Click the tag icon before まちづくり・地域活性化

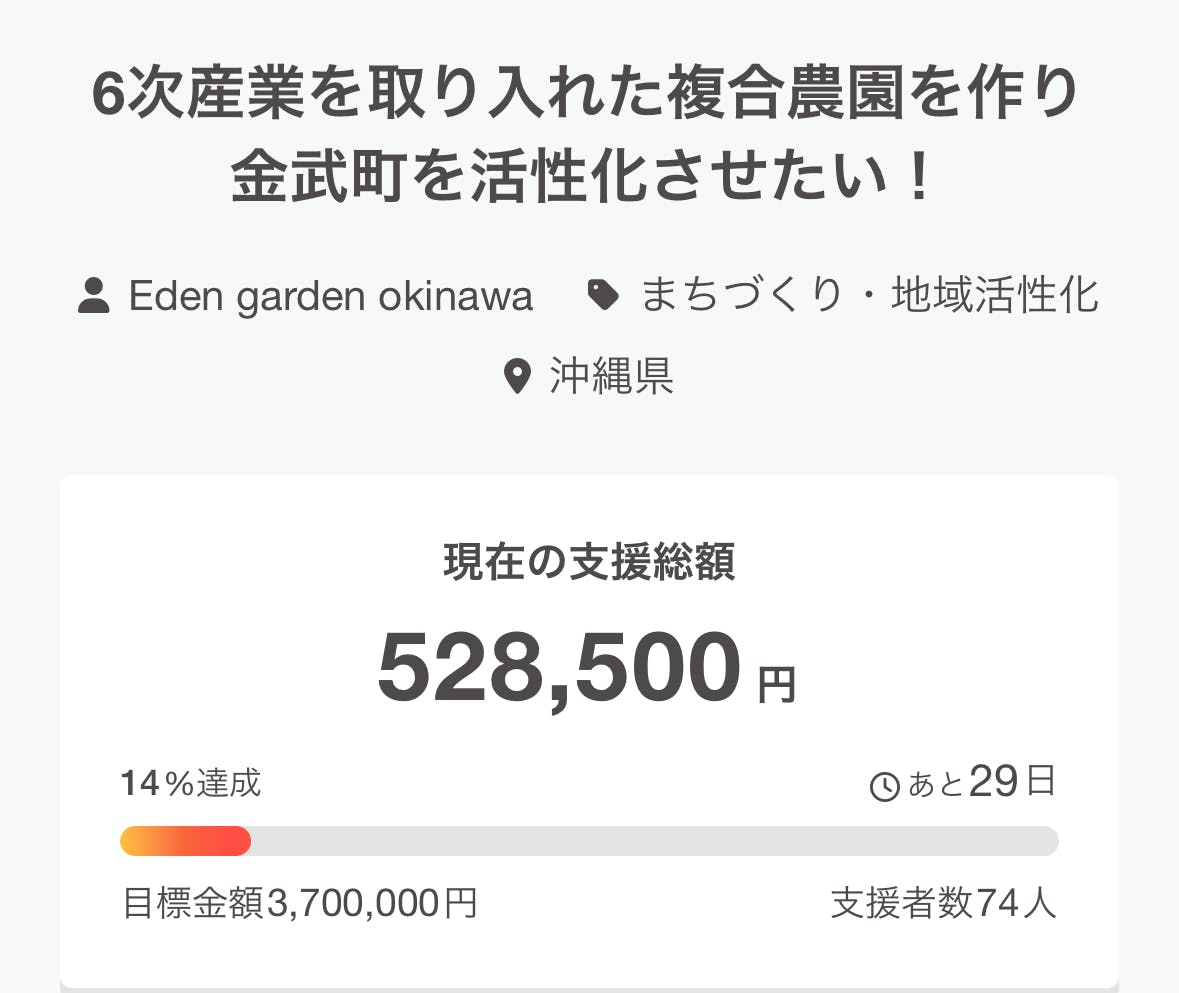coord(602,295)
